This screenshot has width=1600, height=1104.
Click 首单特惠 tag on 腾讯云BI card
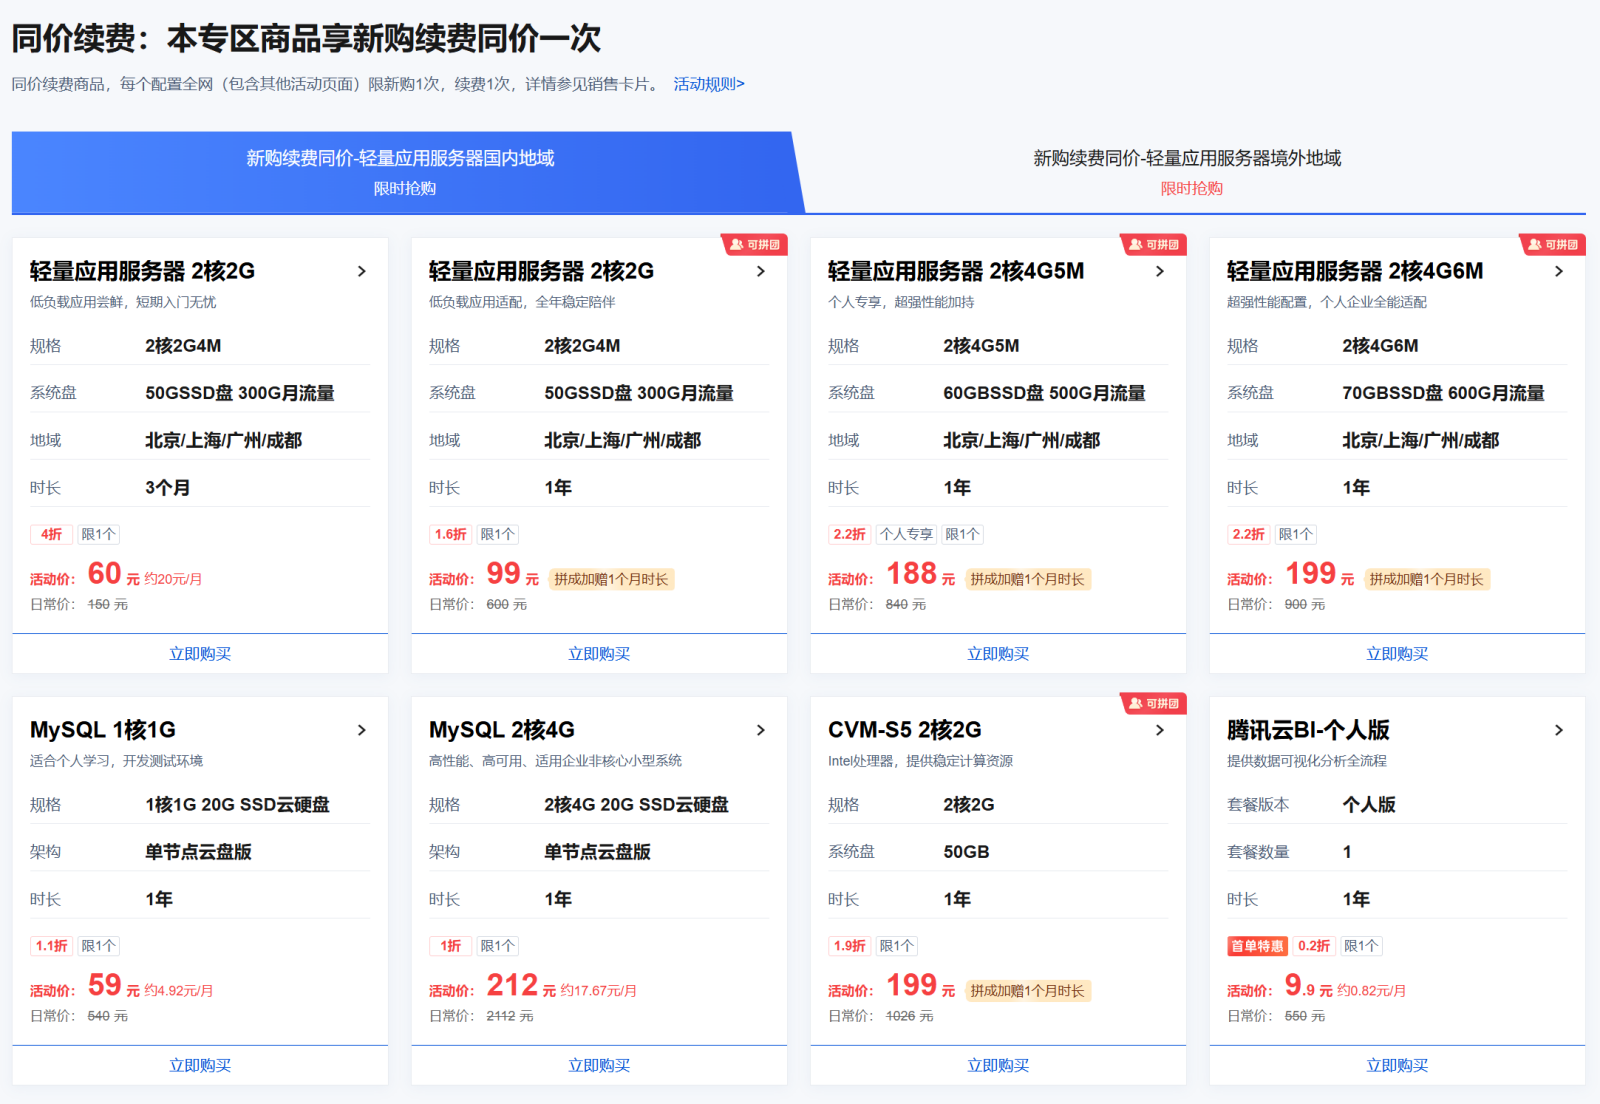click(1257, 946)
